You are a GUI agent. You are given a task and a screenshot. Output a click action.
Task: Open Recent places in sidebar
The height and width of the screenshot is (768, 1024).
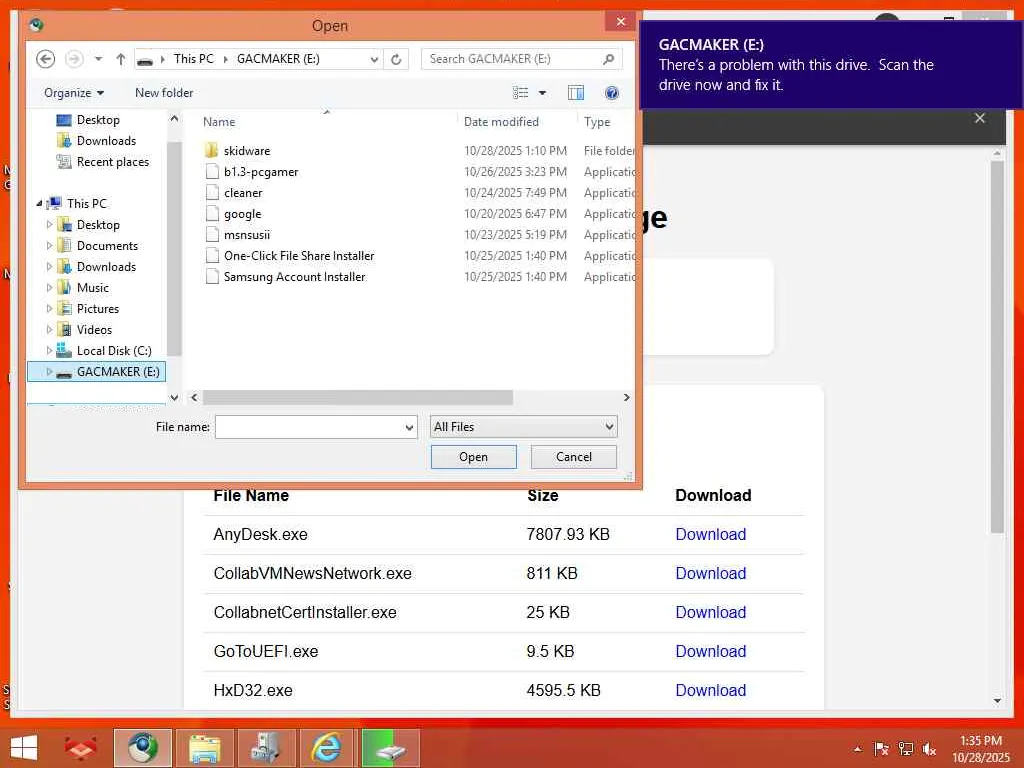click(112, 161)
